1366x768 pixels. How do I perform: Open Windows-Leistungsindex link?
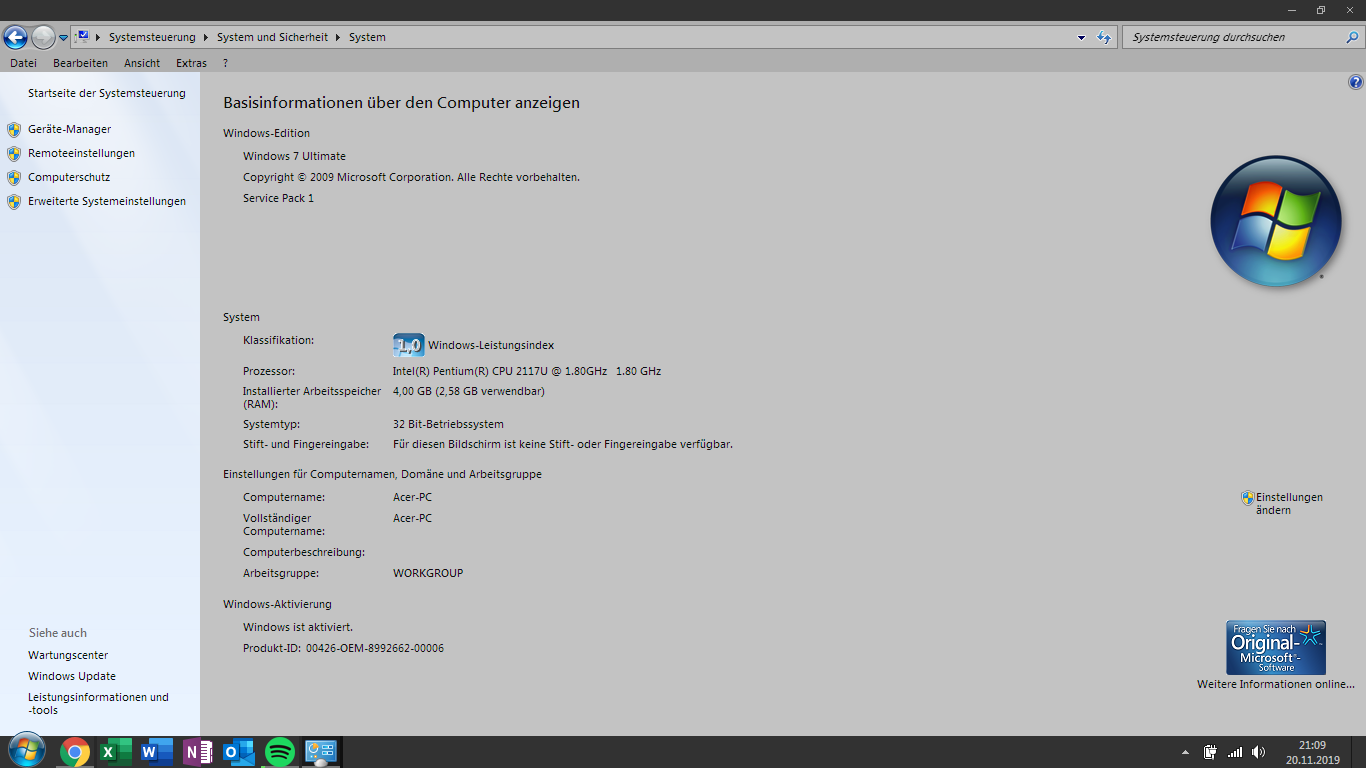pyautogui.click(x=491, y=345)
